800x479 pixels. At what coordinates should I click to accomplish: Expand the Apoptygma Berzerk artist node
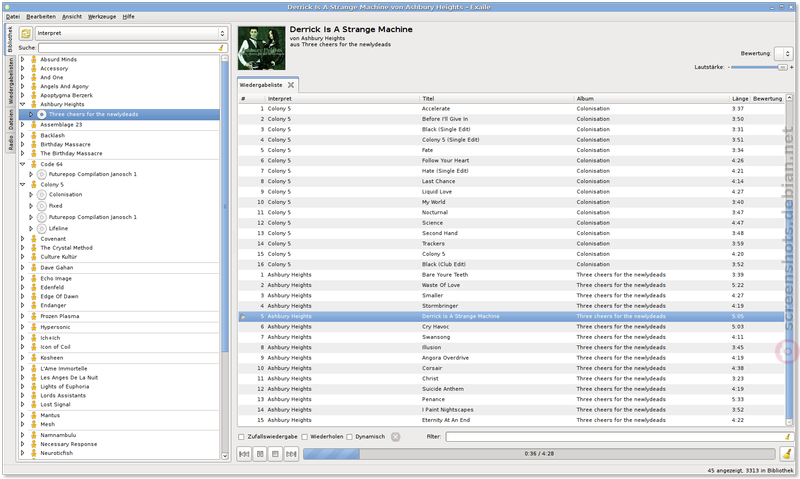point(22,95)
